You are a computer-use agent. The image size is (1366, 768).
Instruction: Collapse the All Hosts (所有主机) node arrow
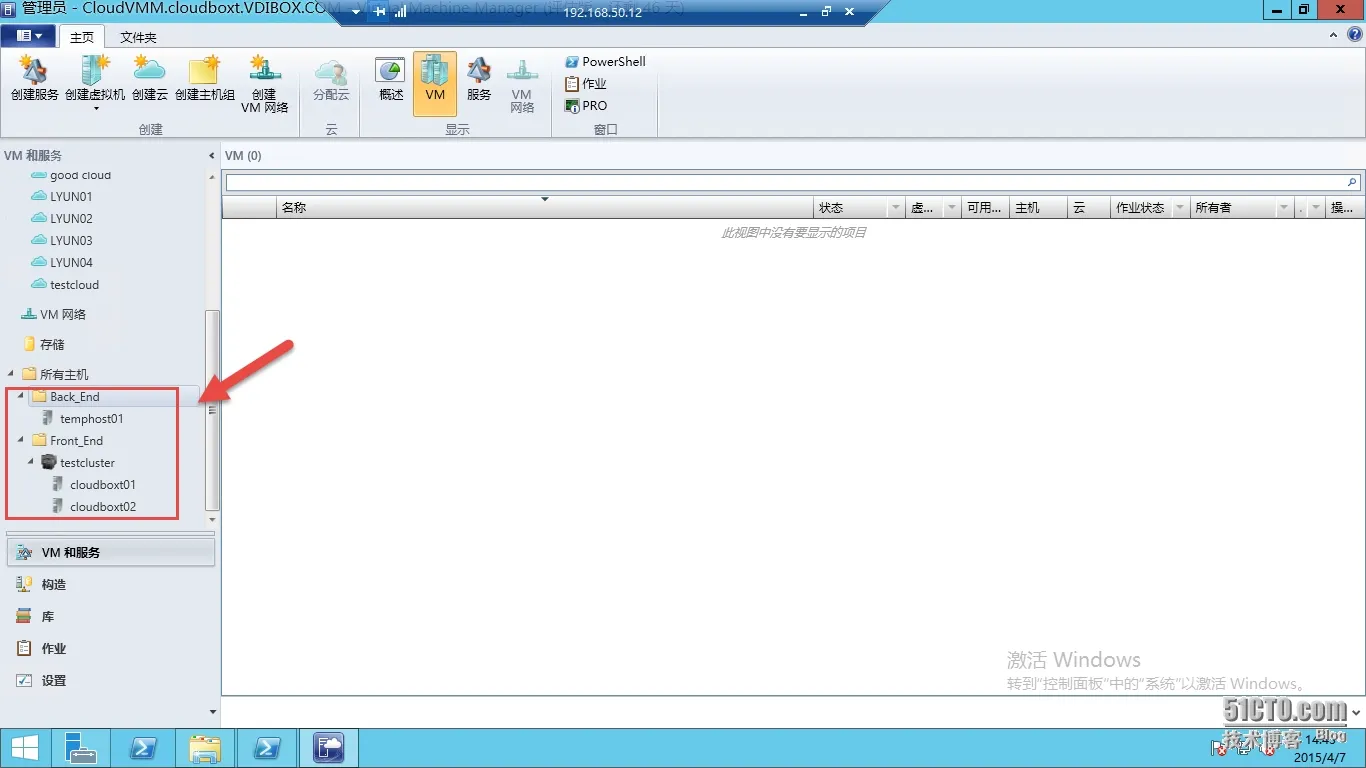(x=11, y=374)
